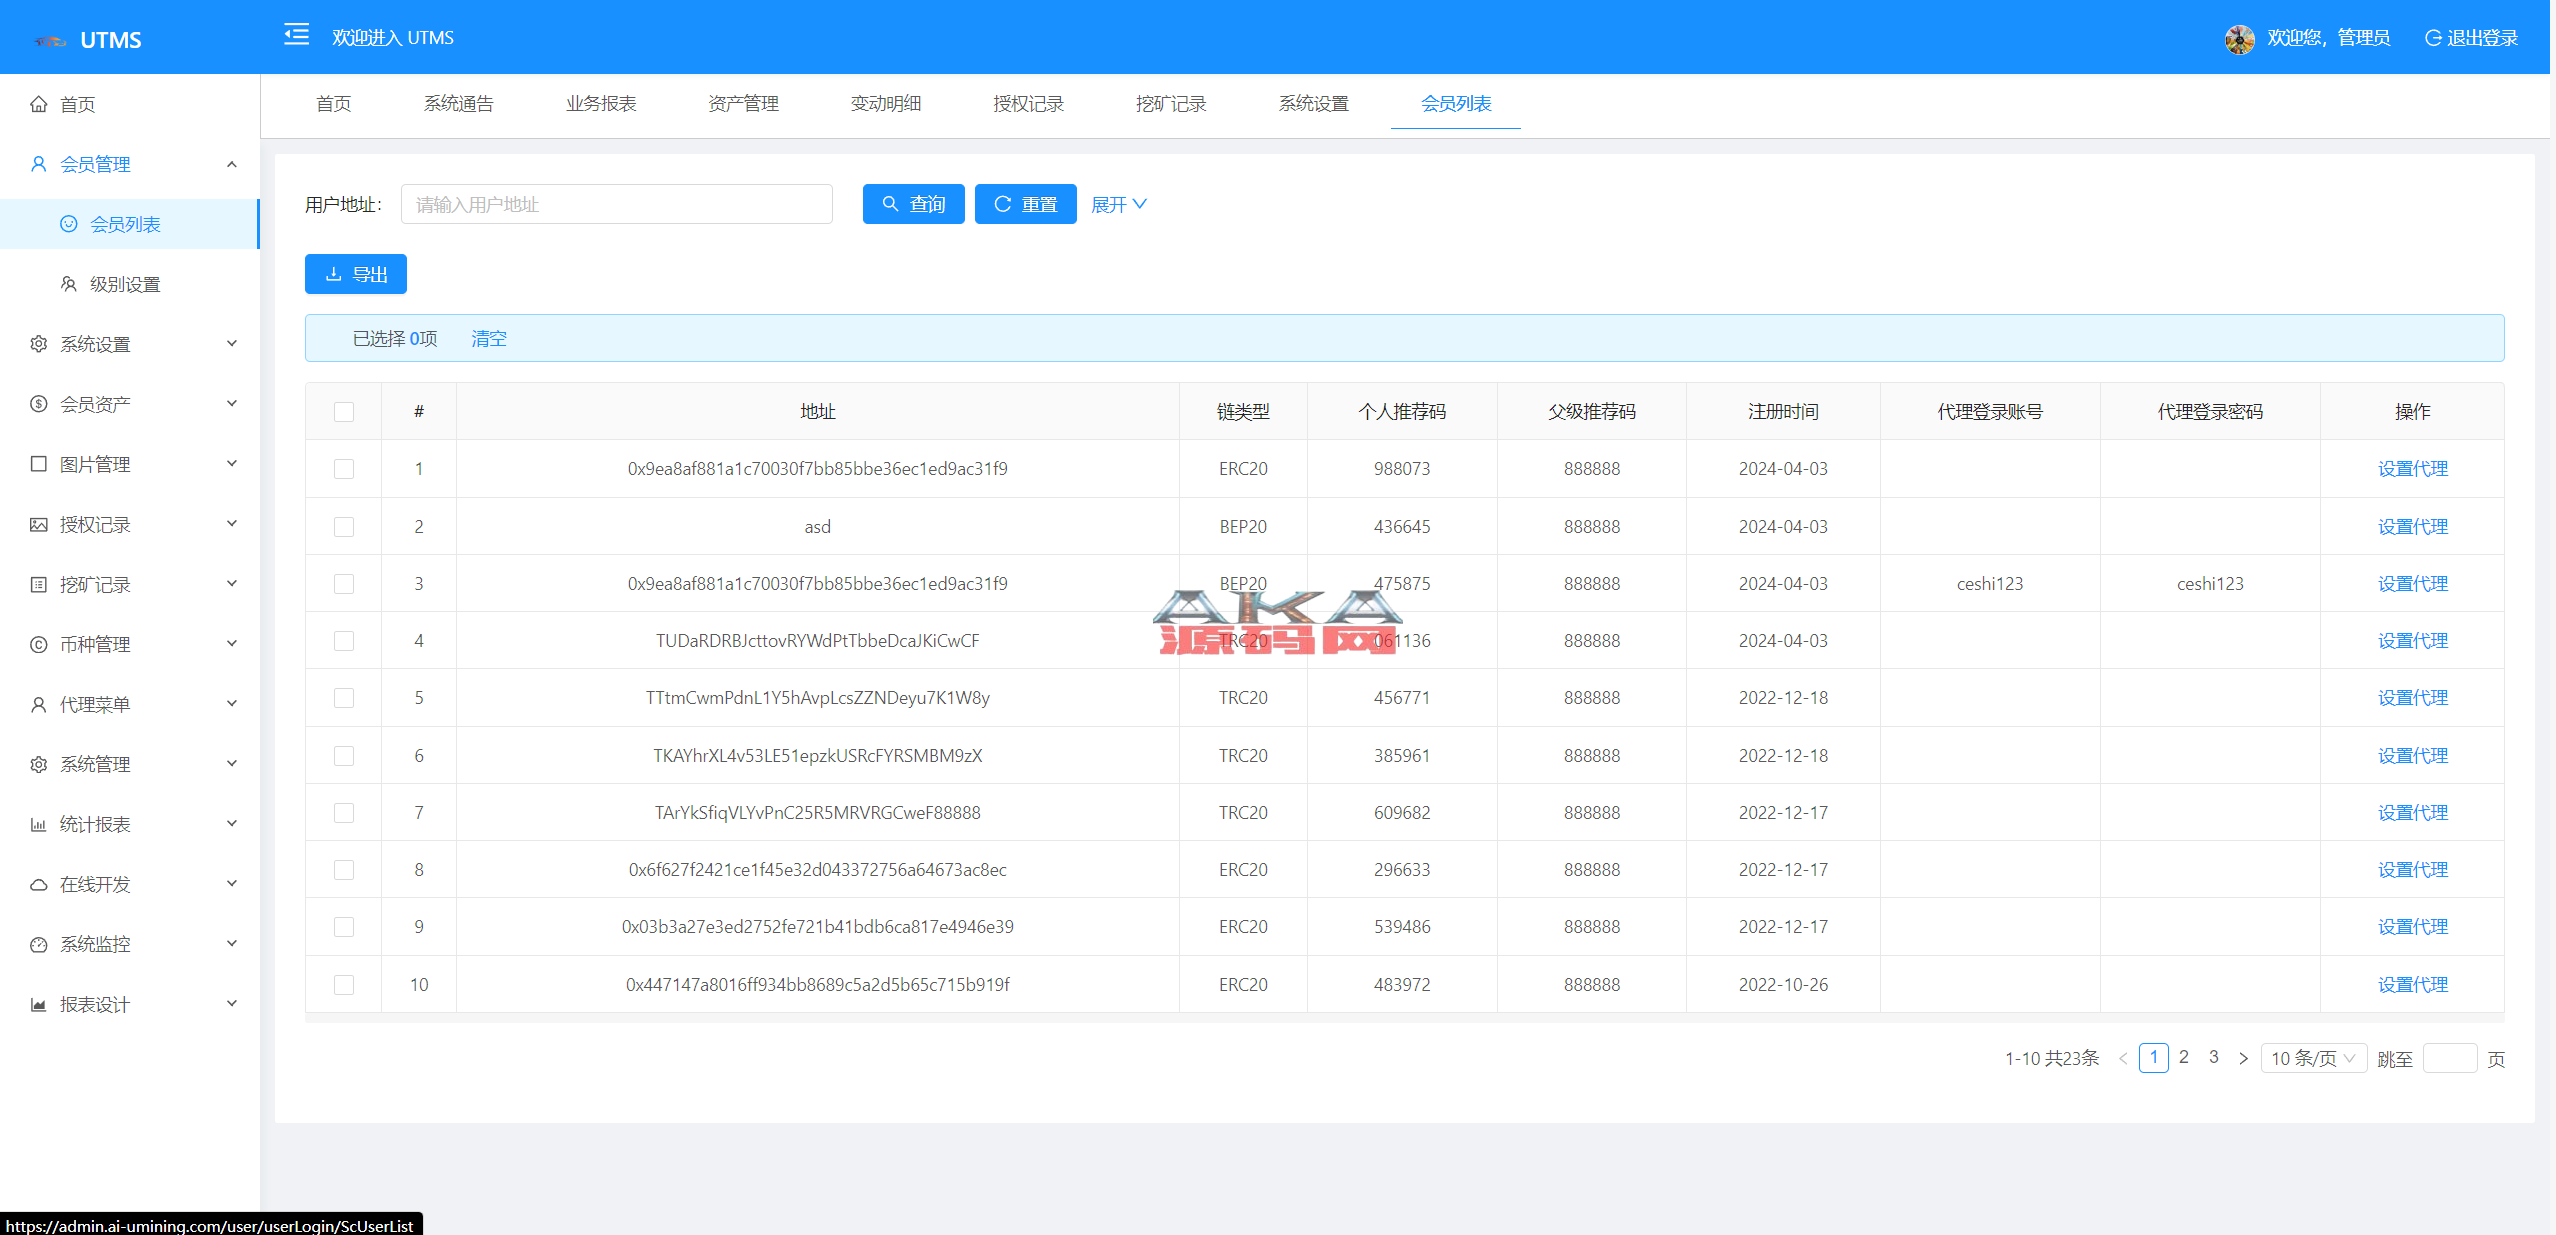Switch to the 资产管理 tab
Screen dimensions: 2556x1235
[x=743, y=104]
